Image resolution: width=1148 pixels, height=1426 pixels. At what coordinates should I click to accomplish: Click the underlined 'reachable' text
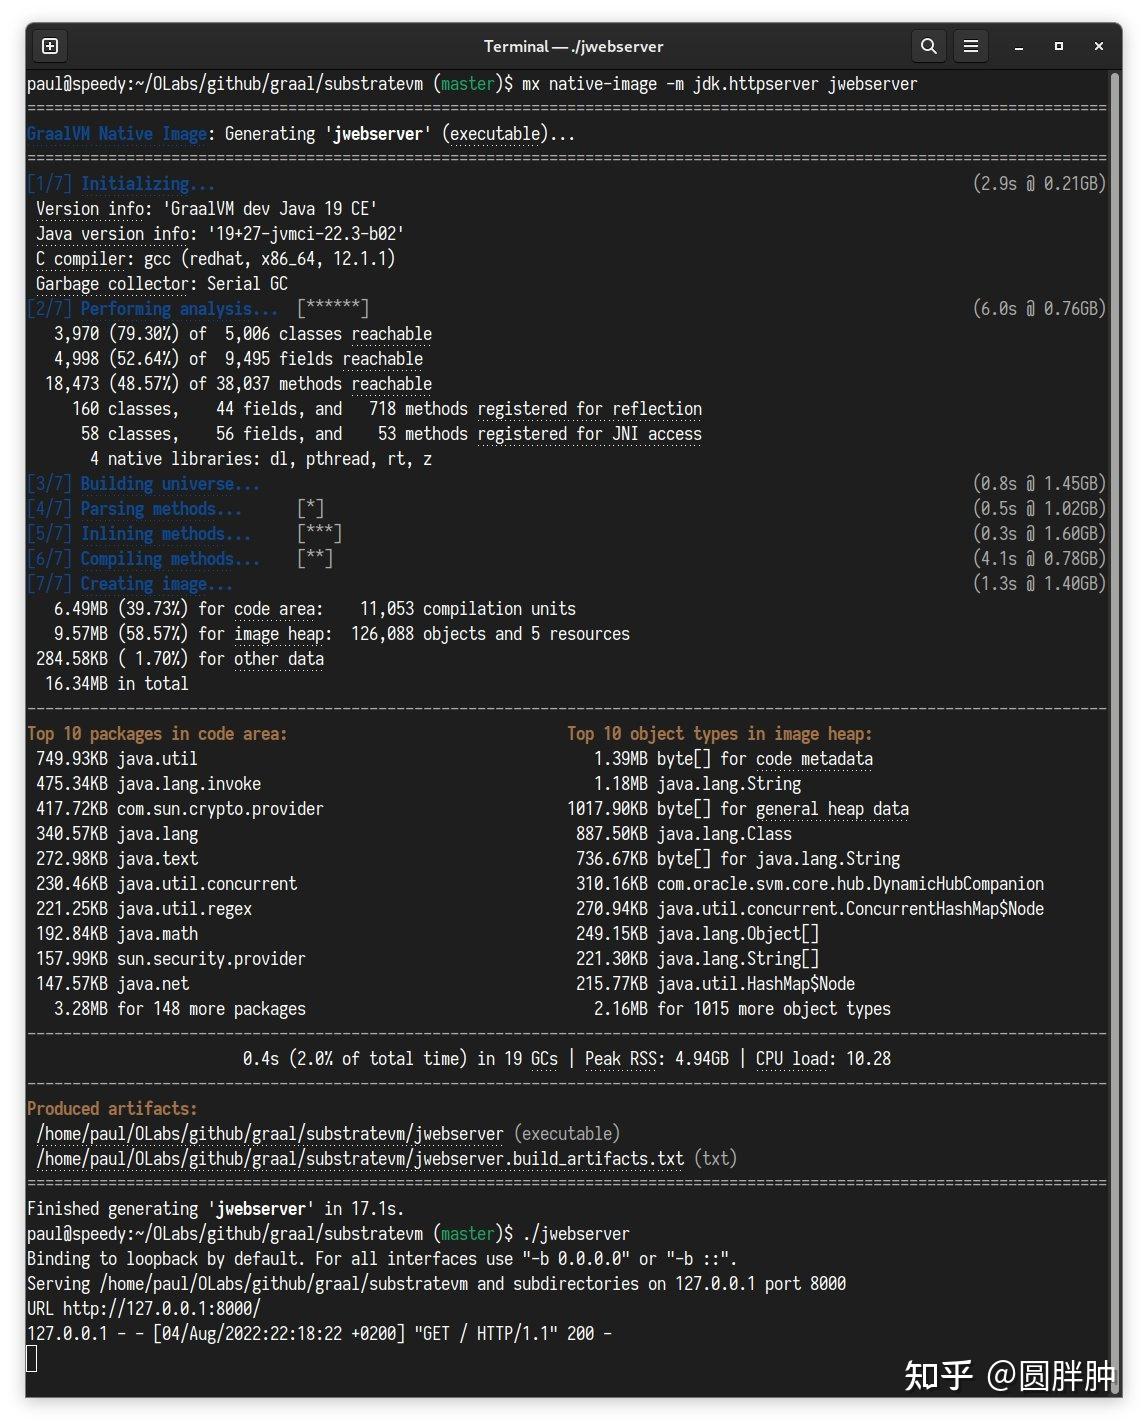(x=392, y=333)
